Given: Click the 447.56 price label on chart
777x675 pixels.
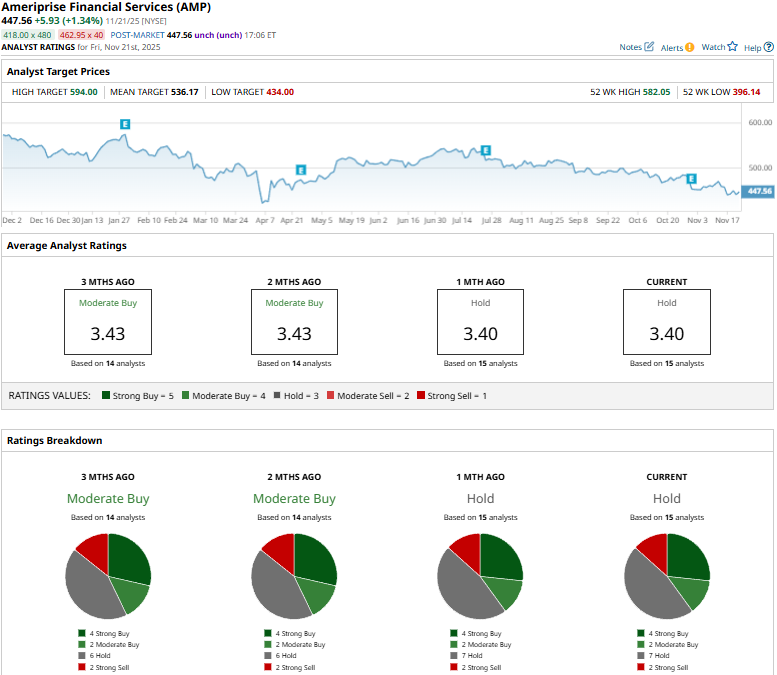Looking at the screenshot, I should [759, 191].
